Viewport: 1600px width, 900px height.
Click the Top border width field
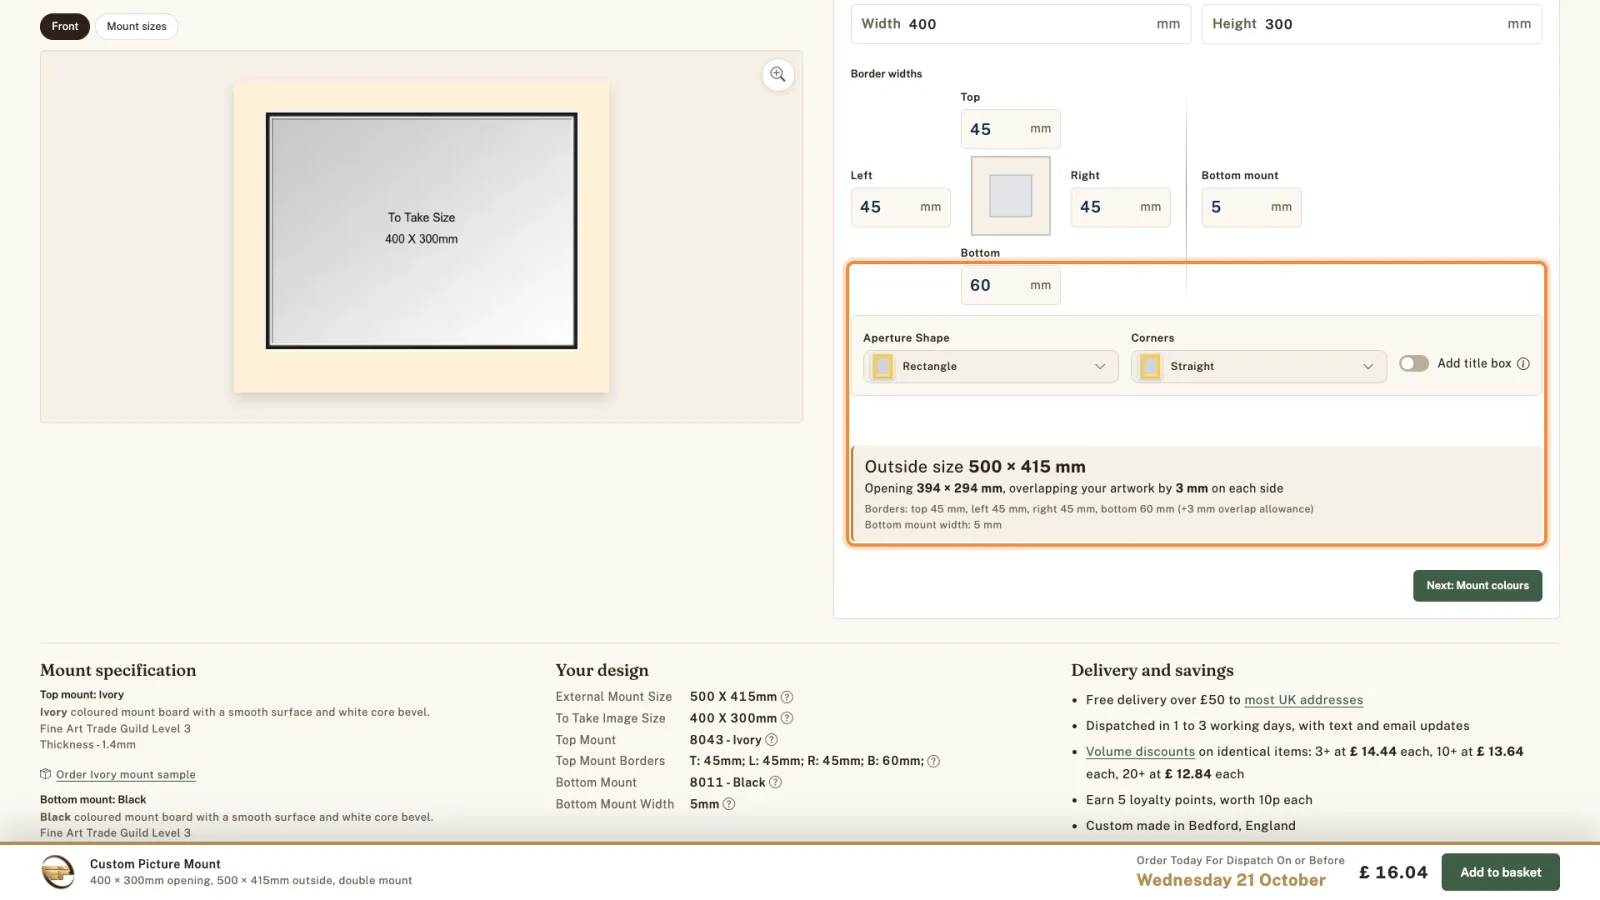click(x=1010, y=129)
